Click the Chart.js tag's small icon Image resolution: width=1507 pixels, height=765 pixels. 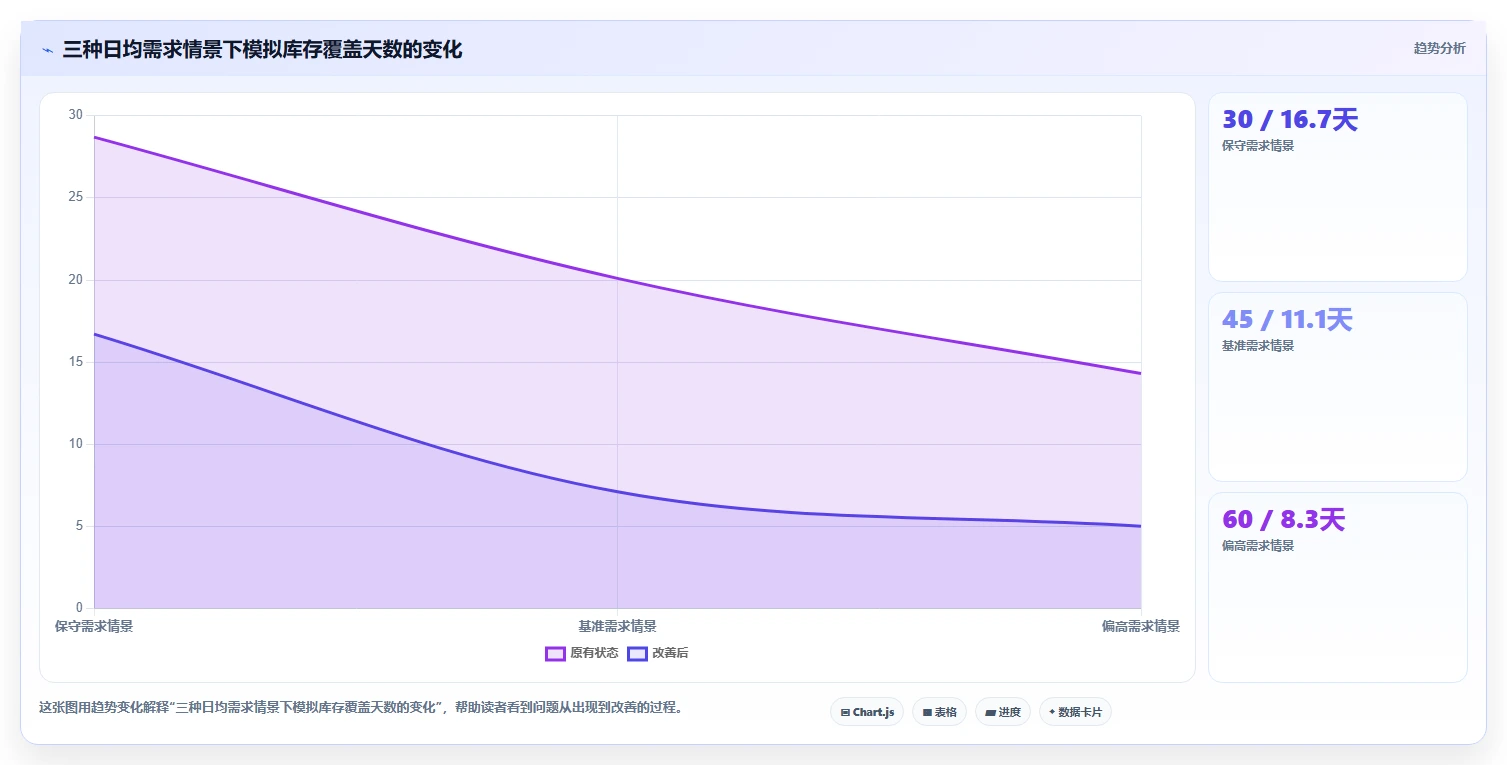pos(845,713)
